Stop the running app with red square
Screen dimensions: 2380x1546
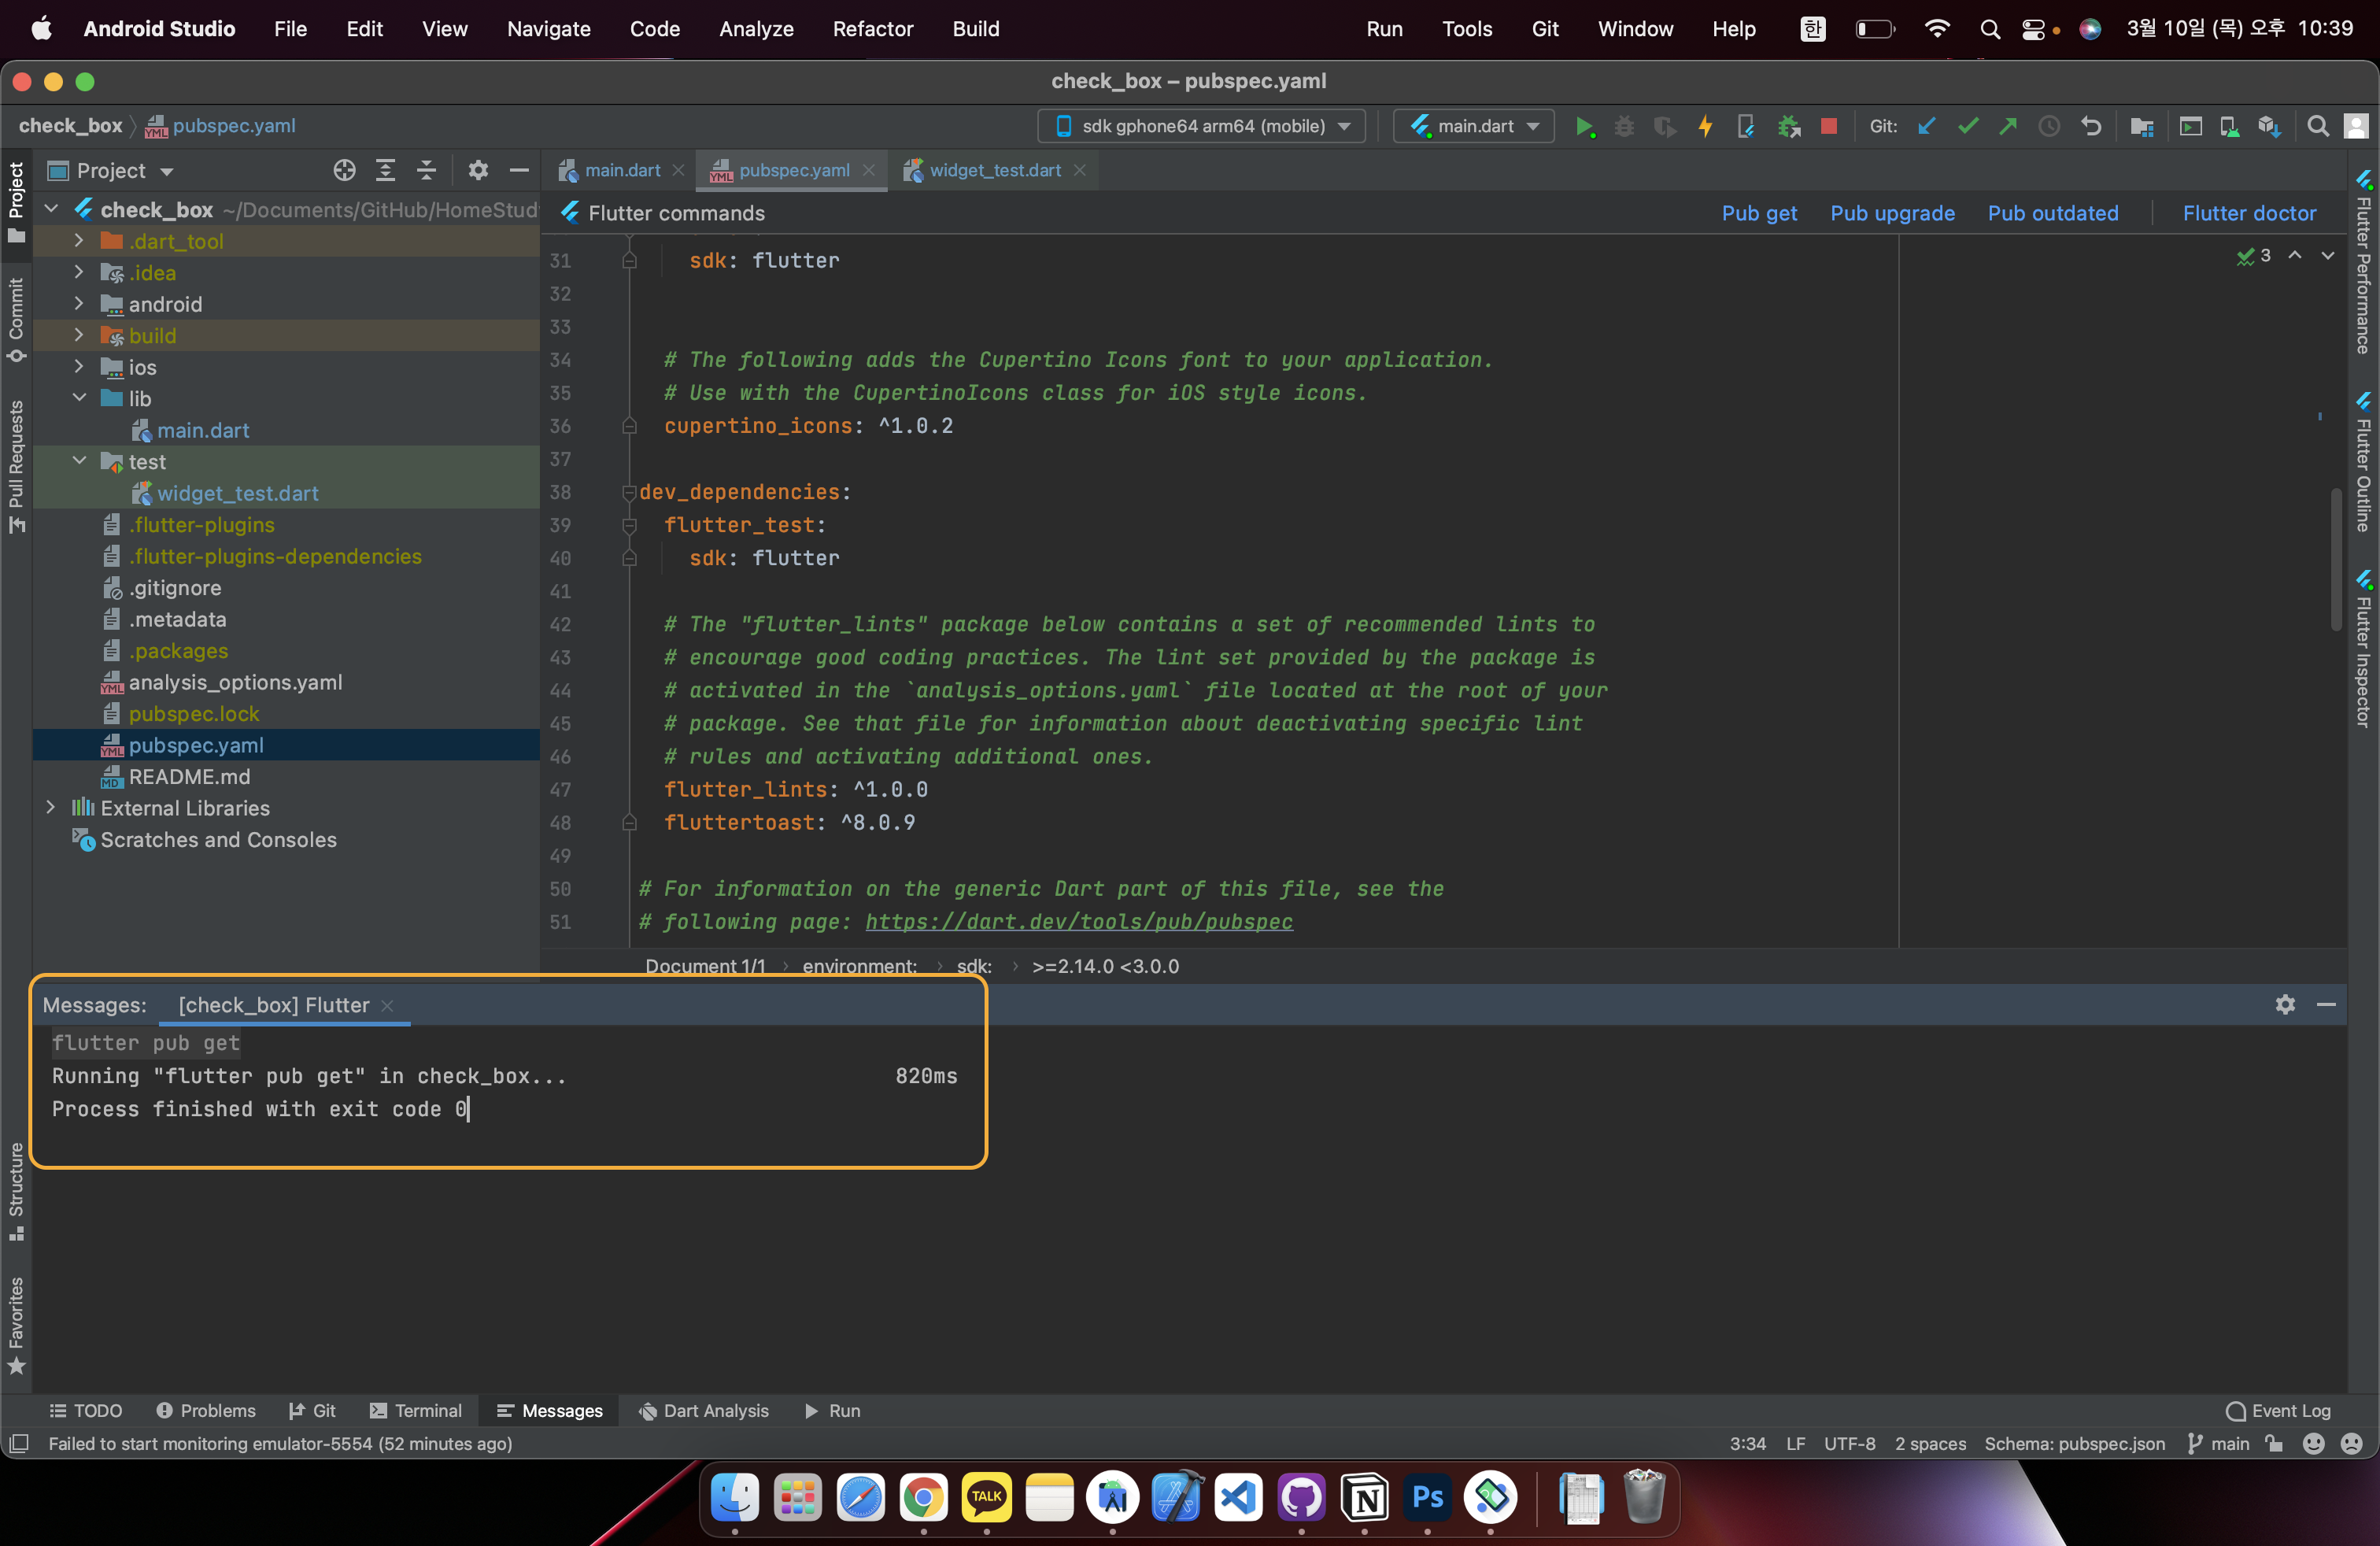[x=1828, y=126]
